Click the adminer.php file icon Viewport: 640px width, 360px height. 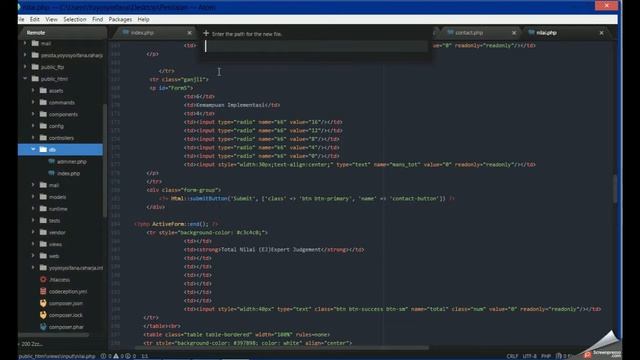[x=51, y=162]
